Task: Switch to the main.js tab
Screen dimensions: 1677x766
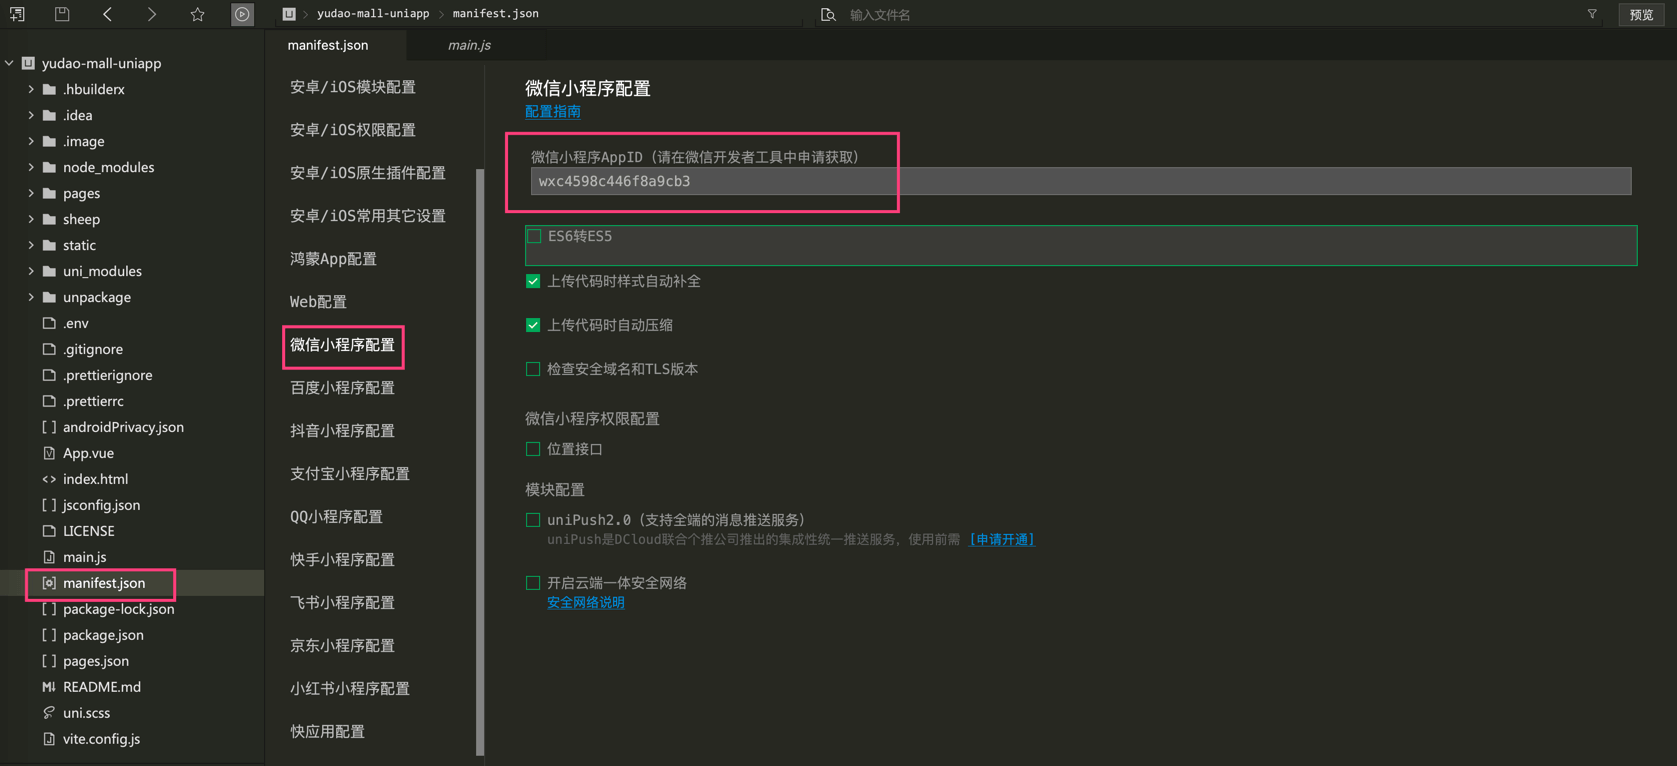Action: (469, 45)
